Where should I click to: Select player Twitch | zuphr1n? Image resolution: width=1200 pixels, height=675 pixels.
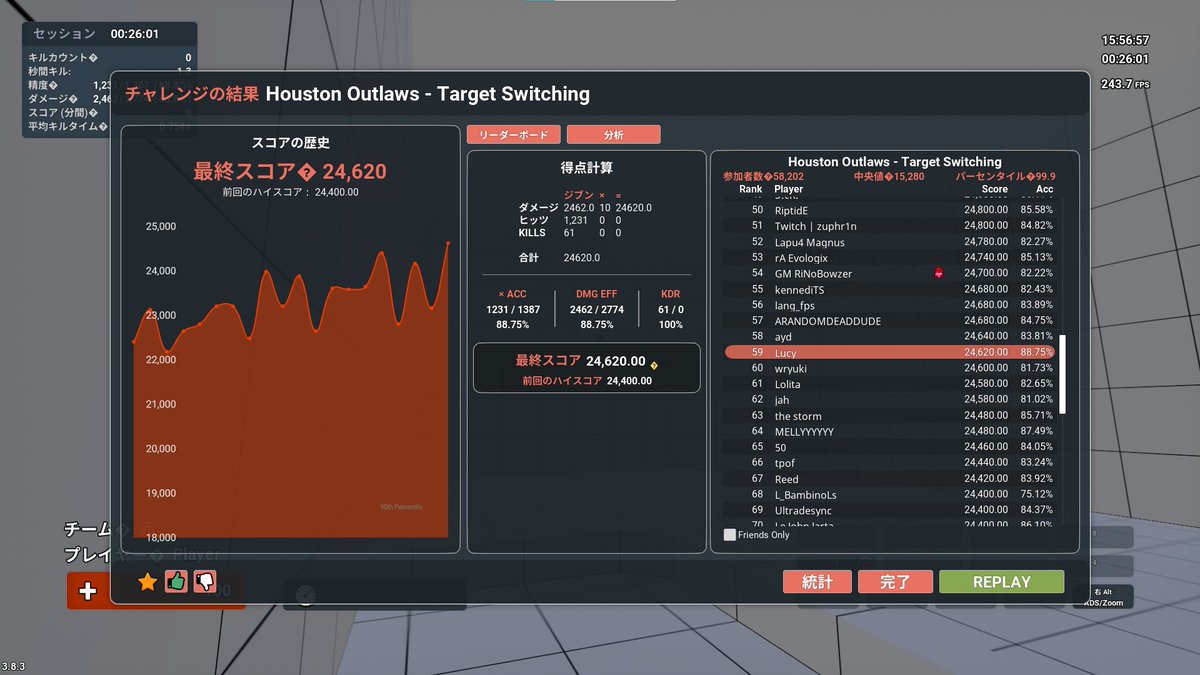tap(889, 226)
